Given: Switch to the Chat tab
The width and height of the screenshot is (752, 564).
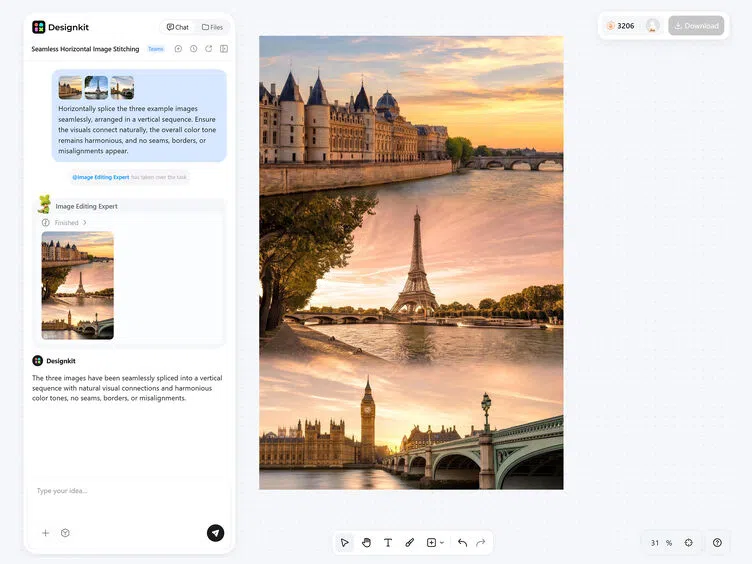Looking at the screenshot, I should [177, 27].
